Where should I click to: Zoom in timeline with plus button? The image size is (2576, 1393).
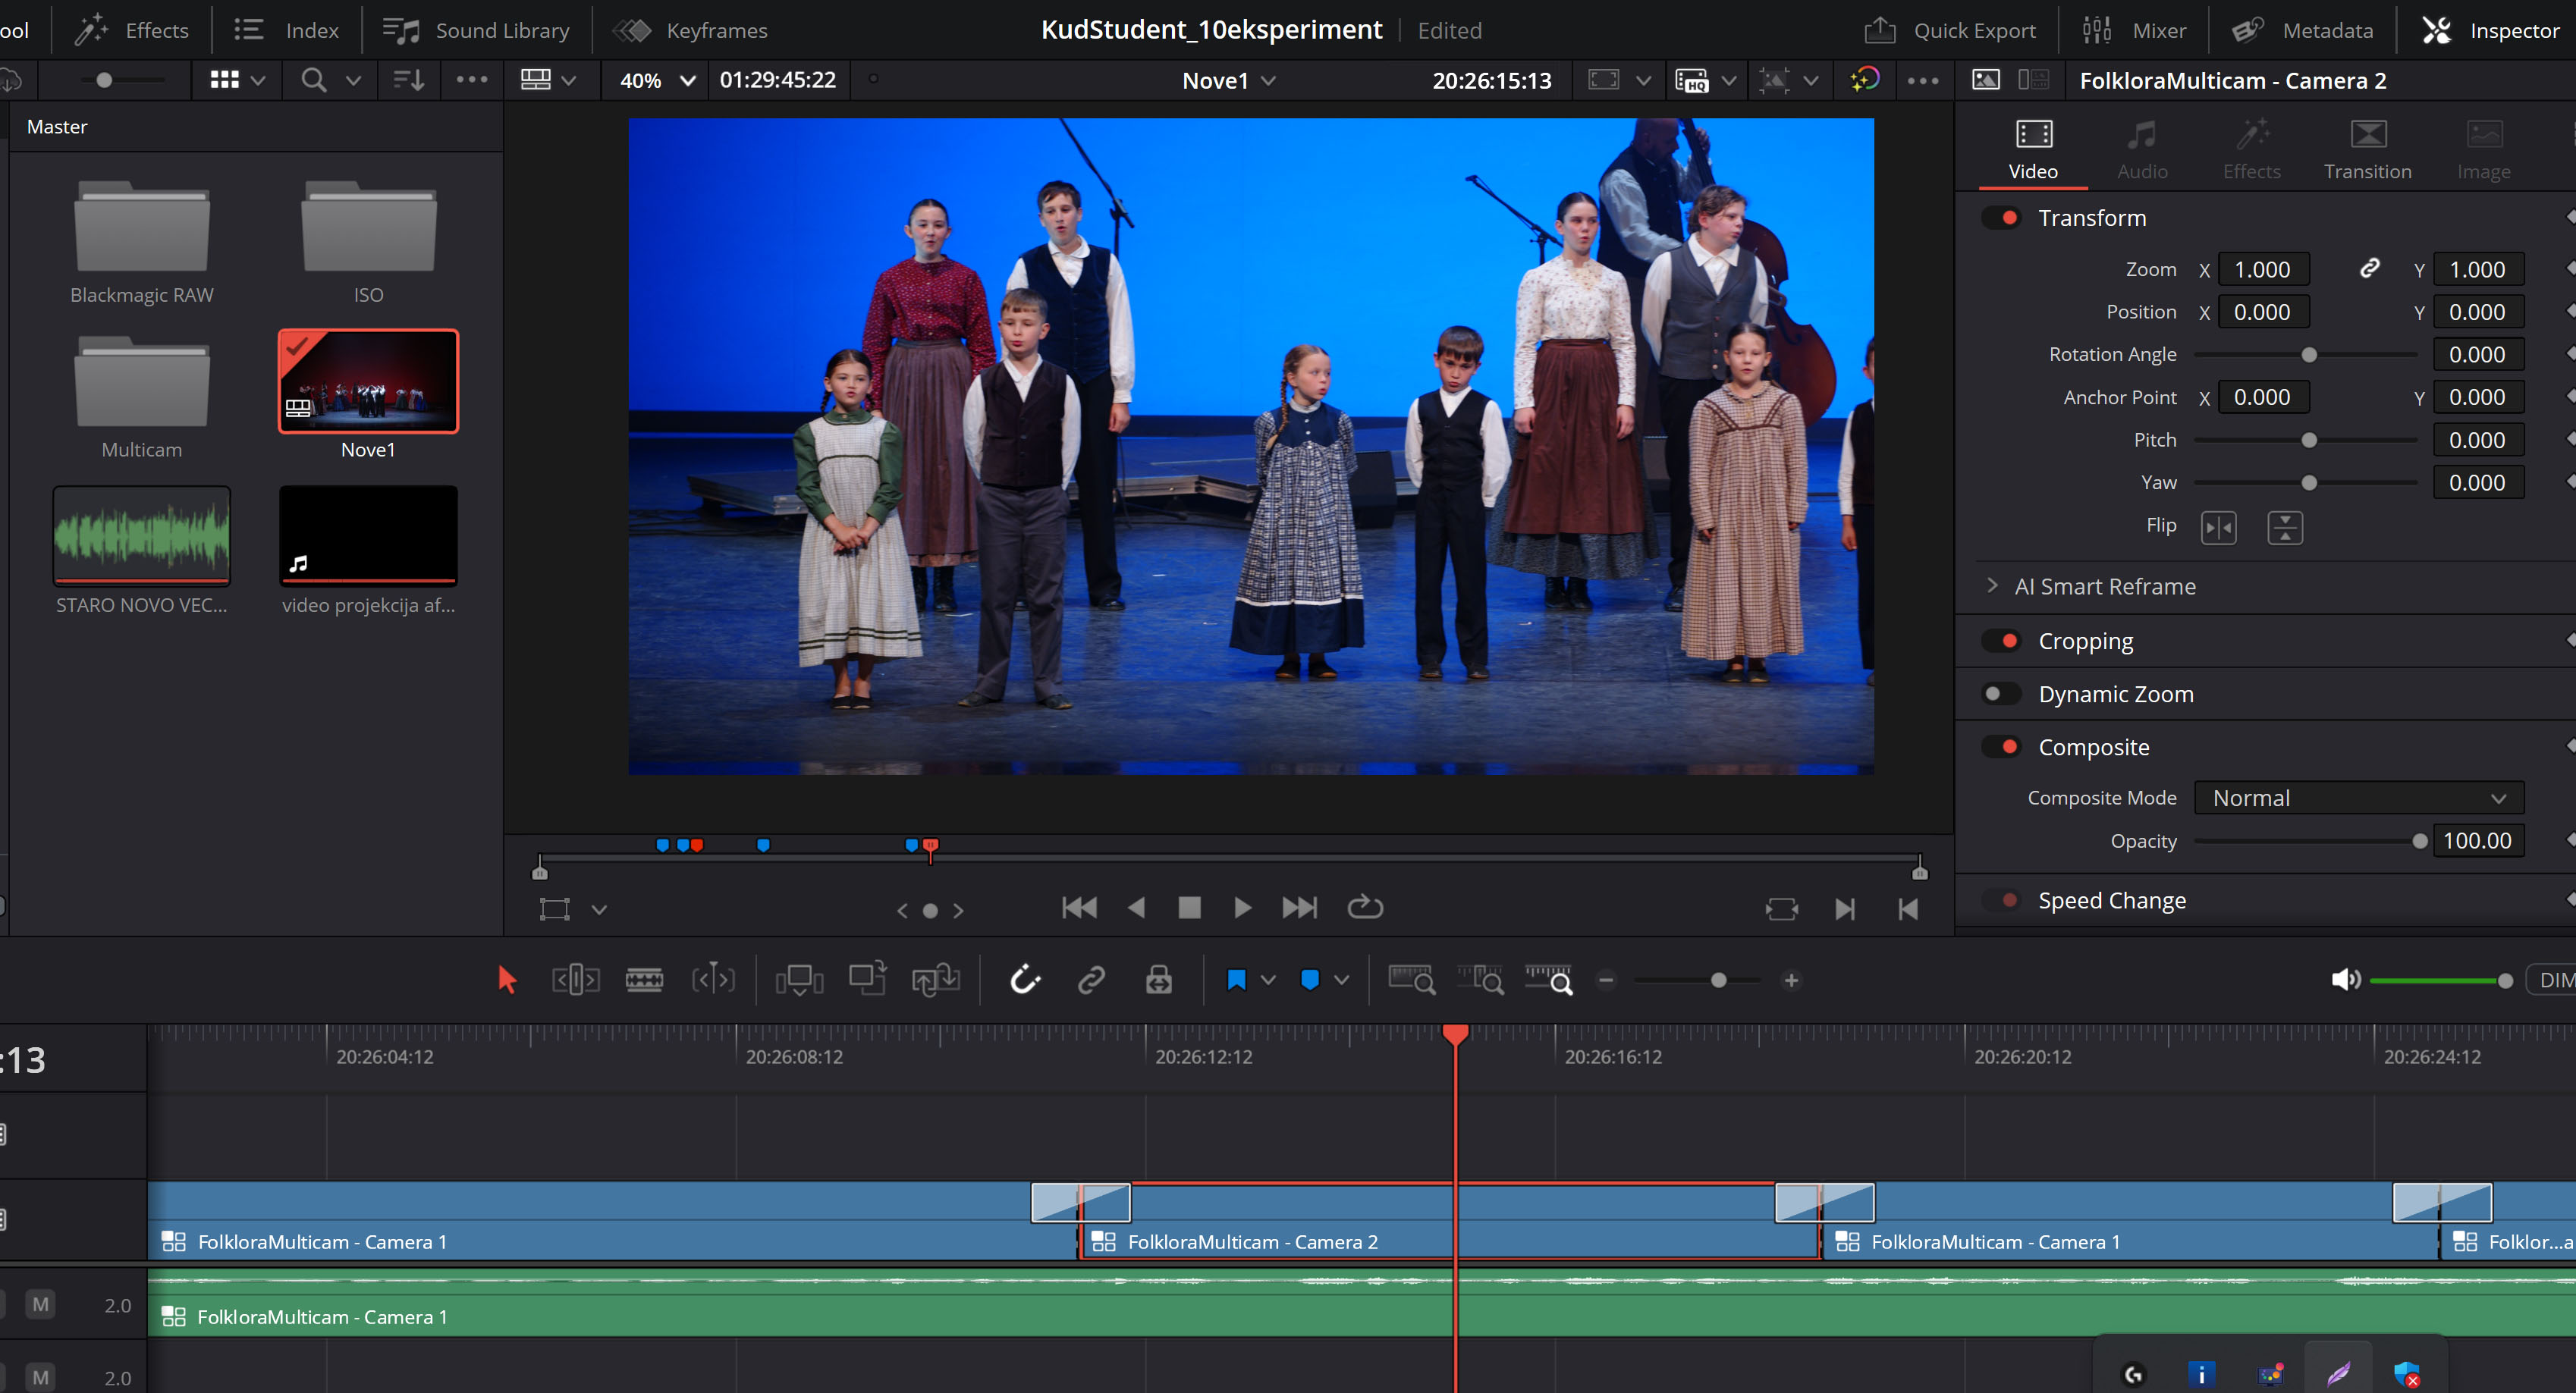[x=1791, y=980]
